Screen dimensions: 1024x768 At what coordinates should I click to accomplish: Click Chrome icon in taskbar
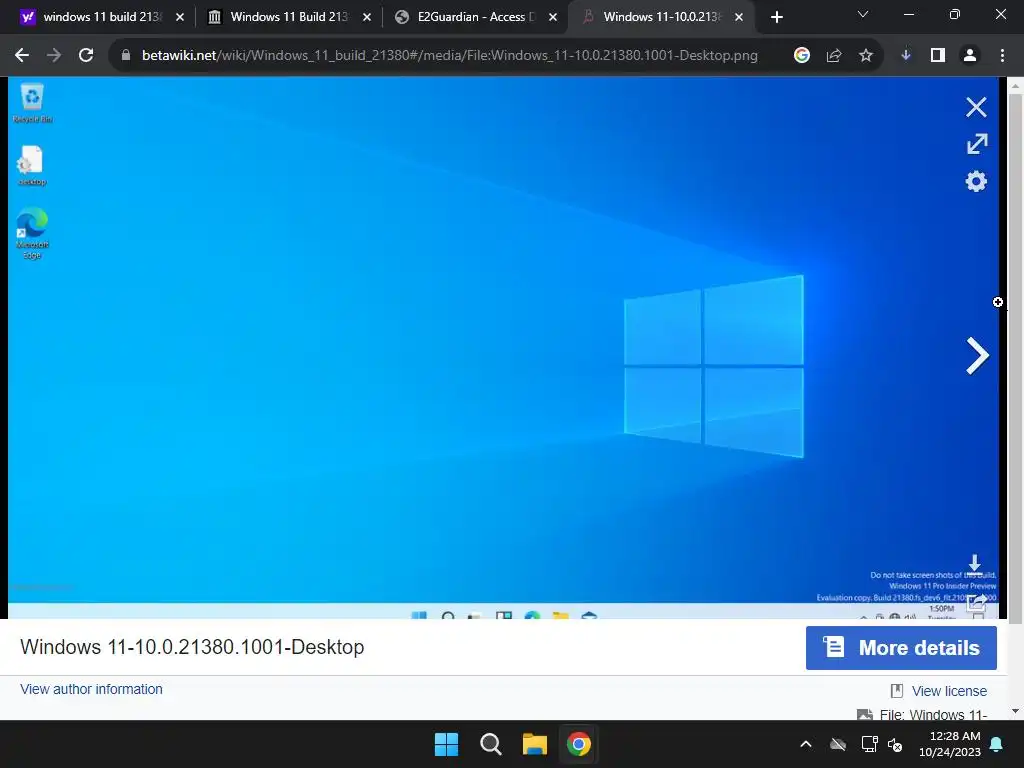579,744
